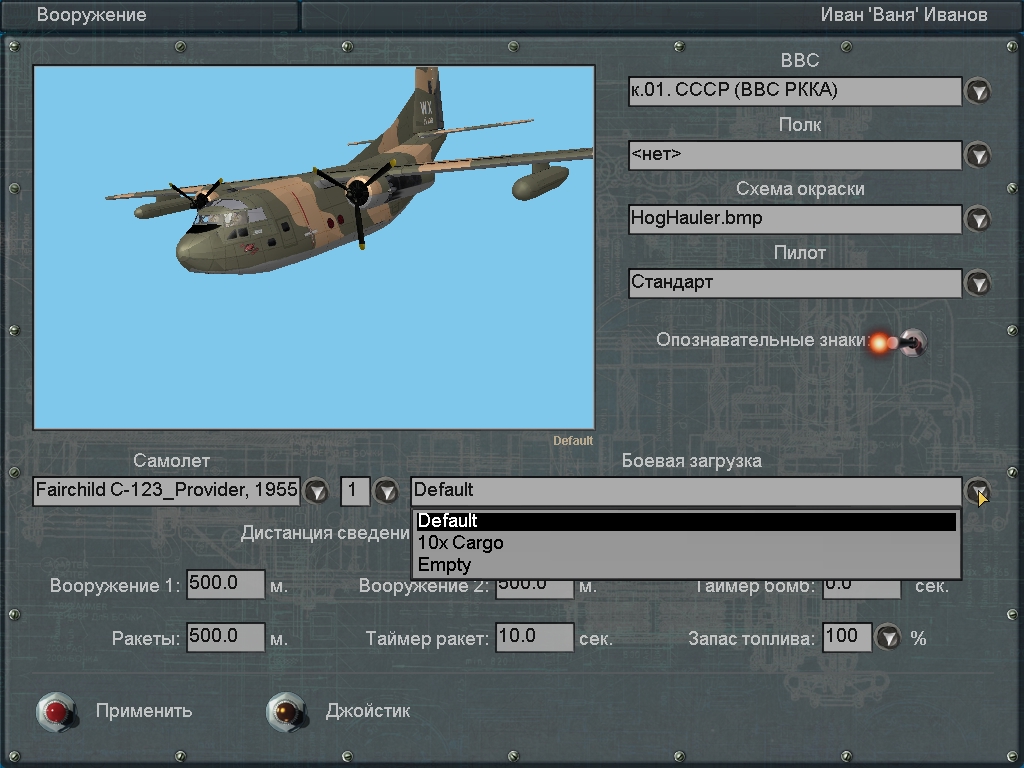Click the Применить text label
The image size is (1024, 768).
[x=144, y=711]
